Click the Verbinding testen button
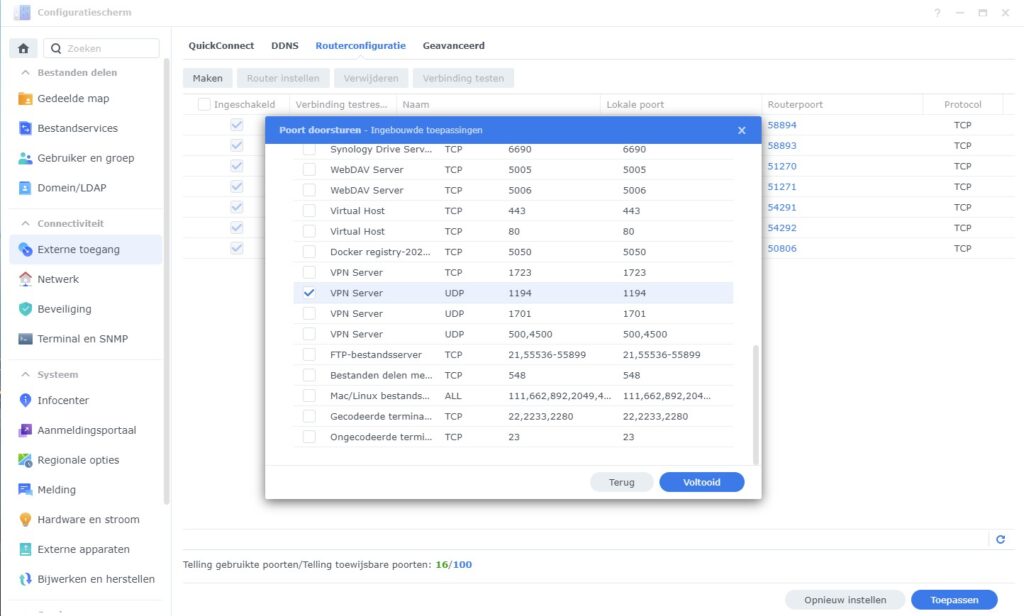The image size is (1024, 616). (463, 78)
